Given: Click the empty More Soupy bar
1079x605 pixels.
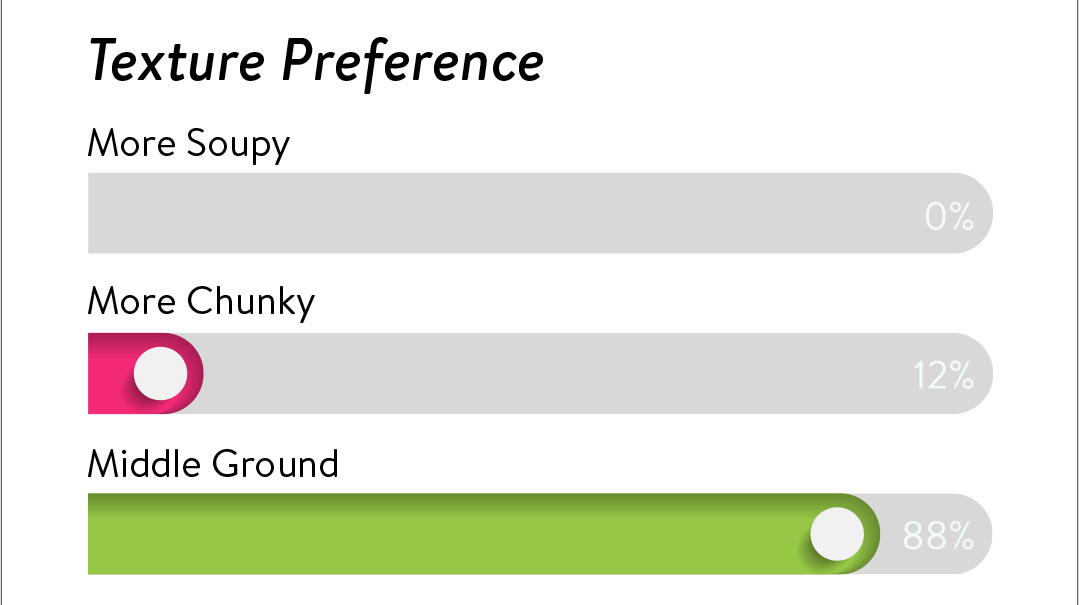Looking at the screenshot, I should tap(540, 213).
